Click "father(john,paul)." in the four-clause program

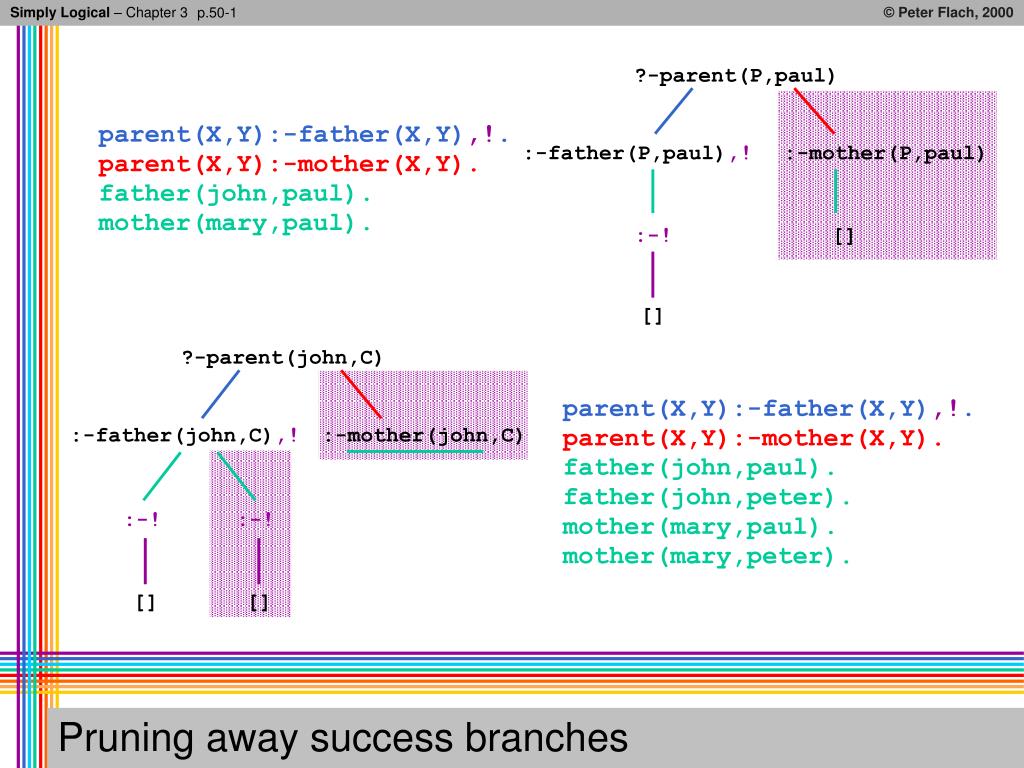point(234,193)
